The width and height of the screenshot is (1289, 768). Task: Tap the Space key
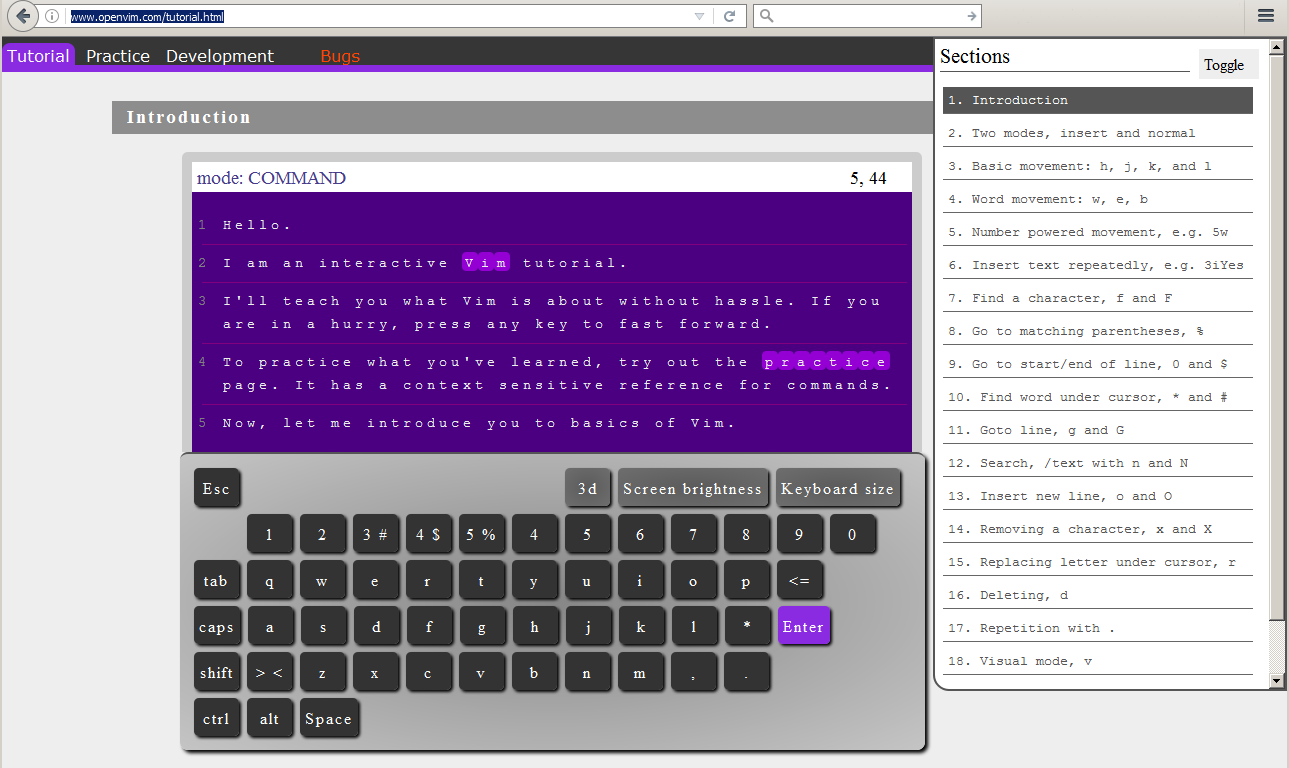(x=329, y=718)
